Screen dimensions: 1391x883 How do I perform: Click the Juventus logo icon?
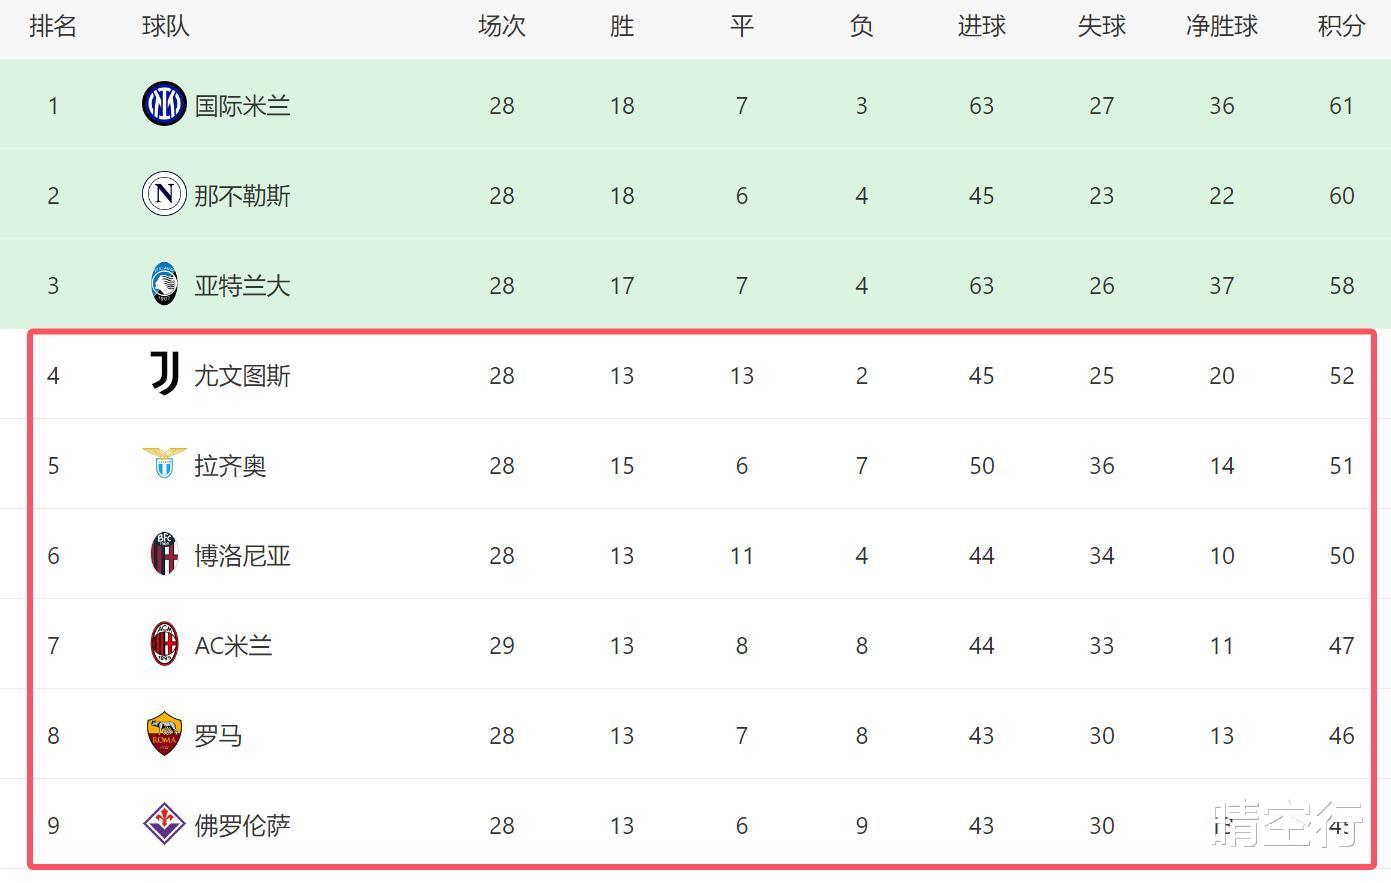pos(164,375)
